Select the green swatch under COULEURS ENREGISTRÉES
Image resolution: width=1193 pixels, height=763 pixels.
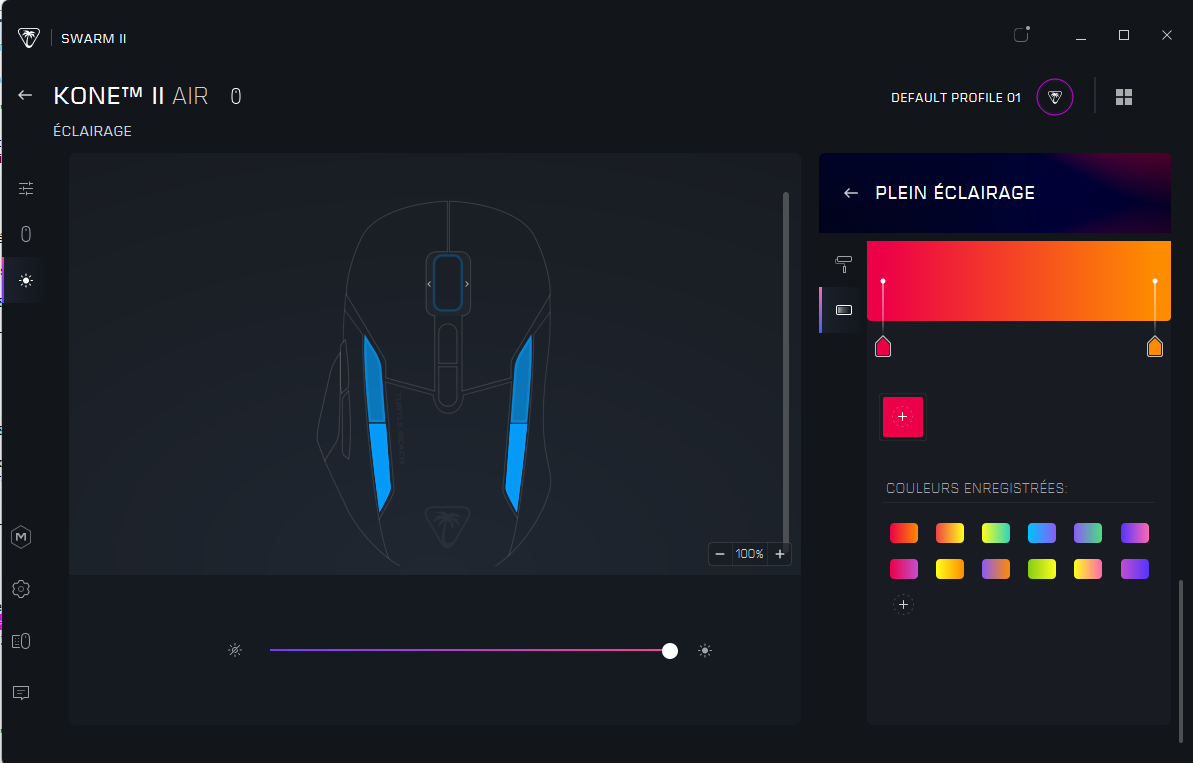pos(996,533)
